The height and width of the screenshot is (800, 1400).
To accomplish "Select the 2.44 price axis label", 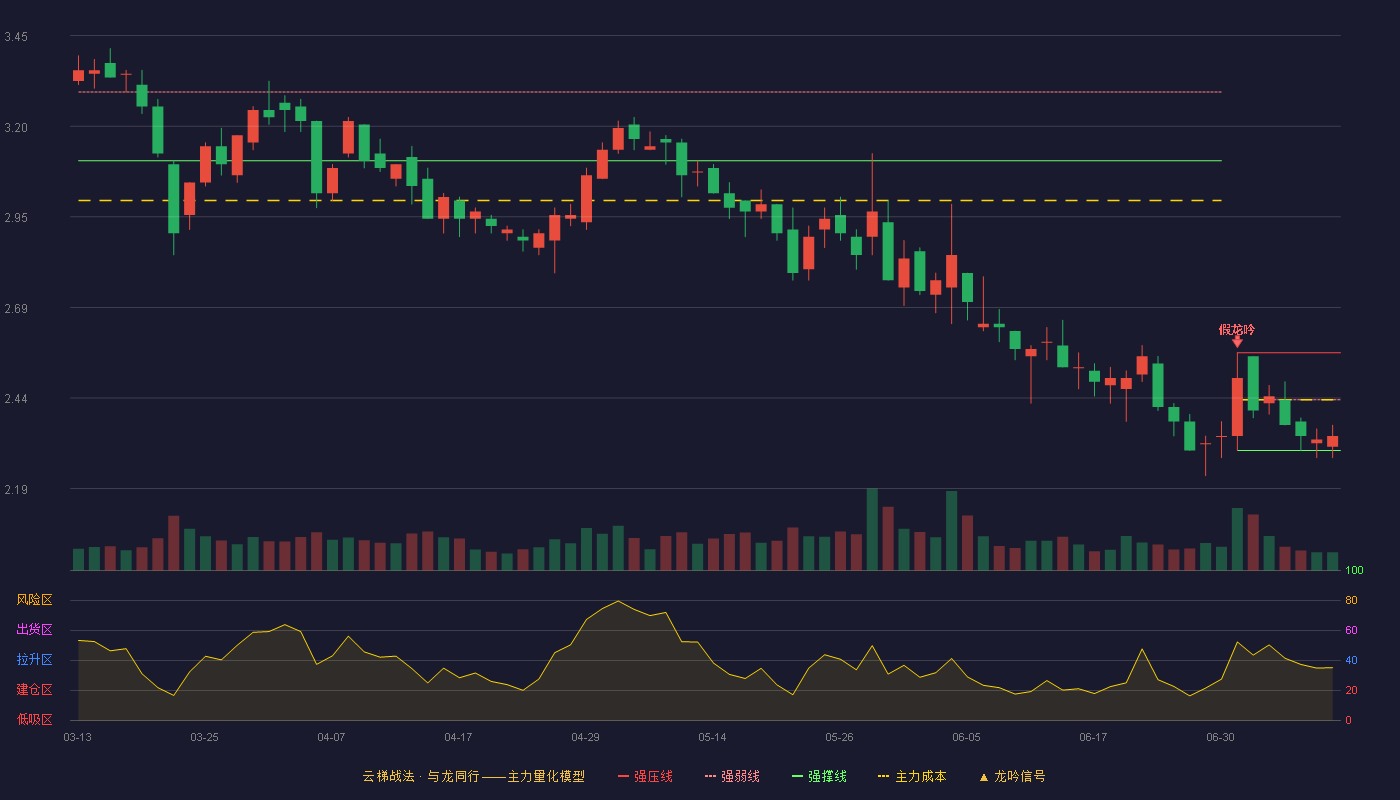I will (16, 399).
